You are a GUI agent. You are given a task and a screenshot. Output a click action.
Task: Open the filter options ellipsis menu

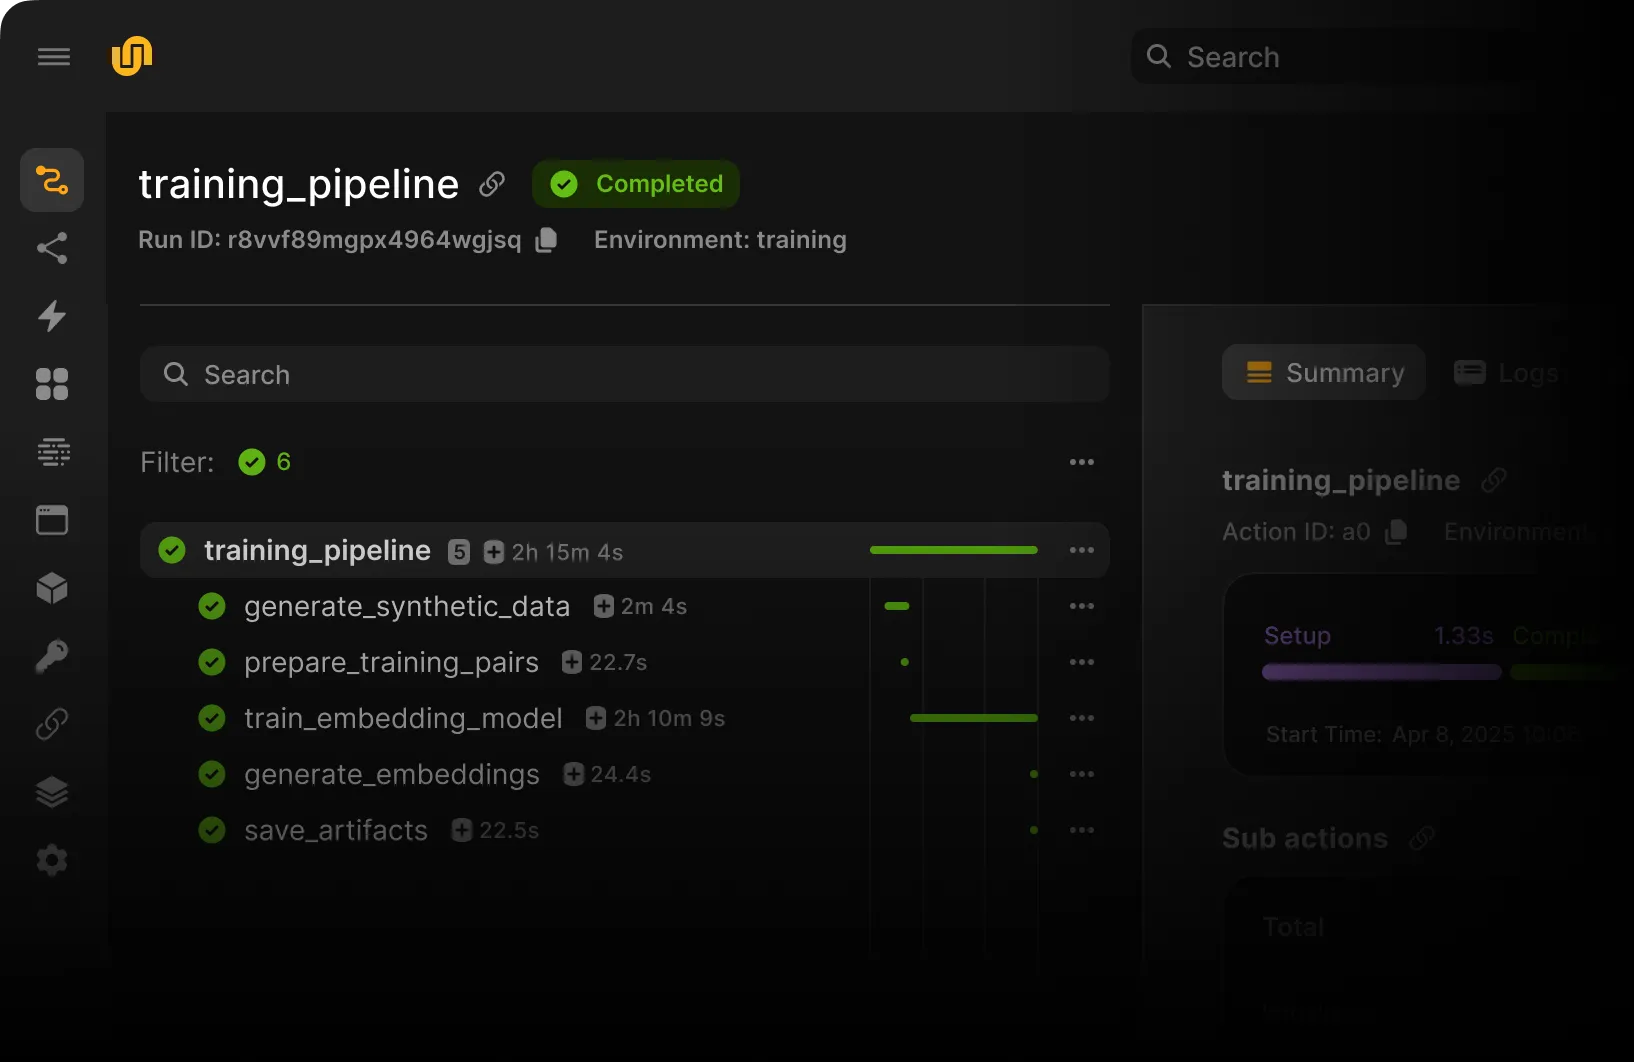(1082, 462)
